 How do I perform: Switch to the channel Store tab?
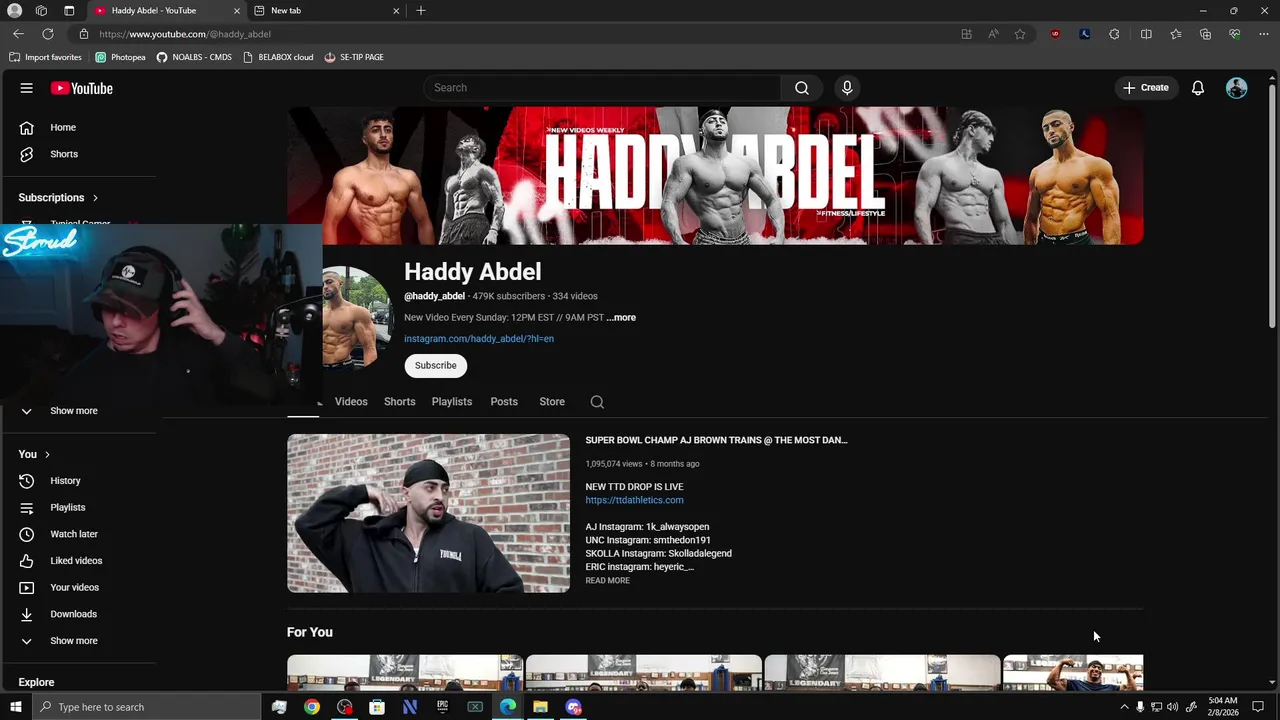click(x=552, y=402)
